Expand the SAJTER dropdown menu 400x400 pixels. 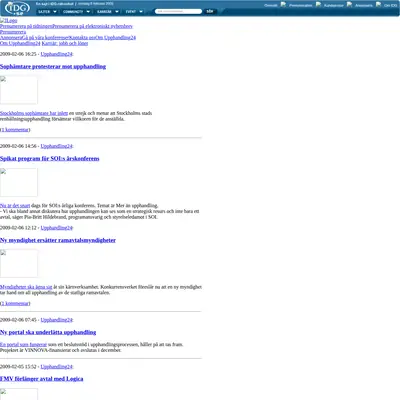click(x=47, y=12)
